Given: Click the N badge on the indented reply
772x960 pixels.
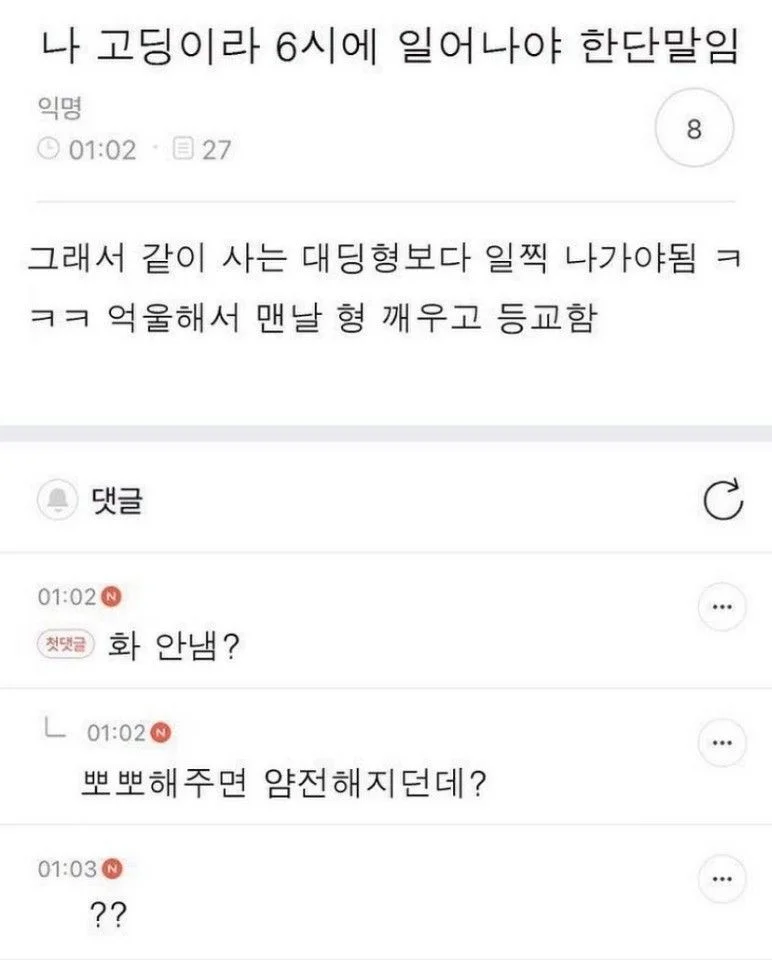Looking at the screenshot, I should click(161, 733).
